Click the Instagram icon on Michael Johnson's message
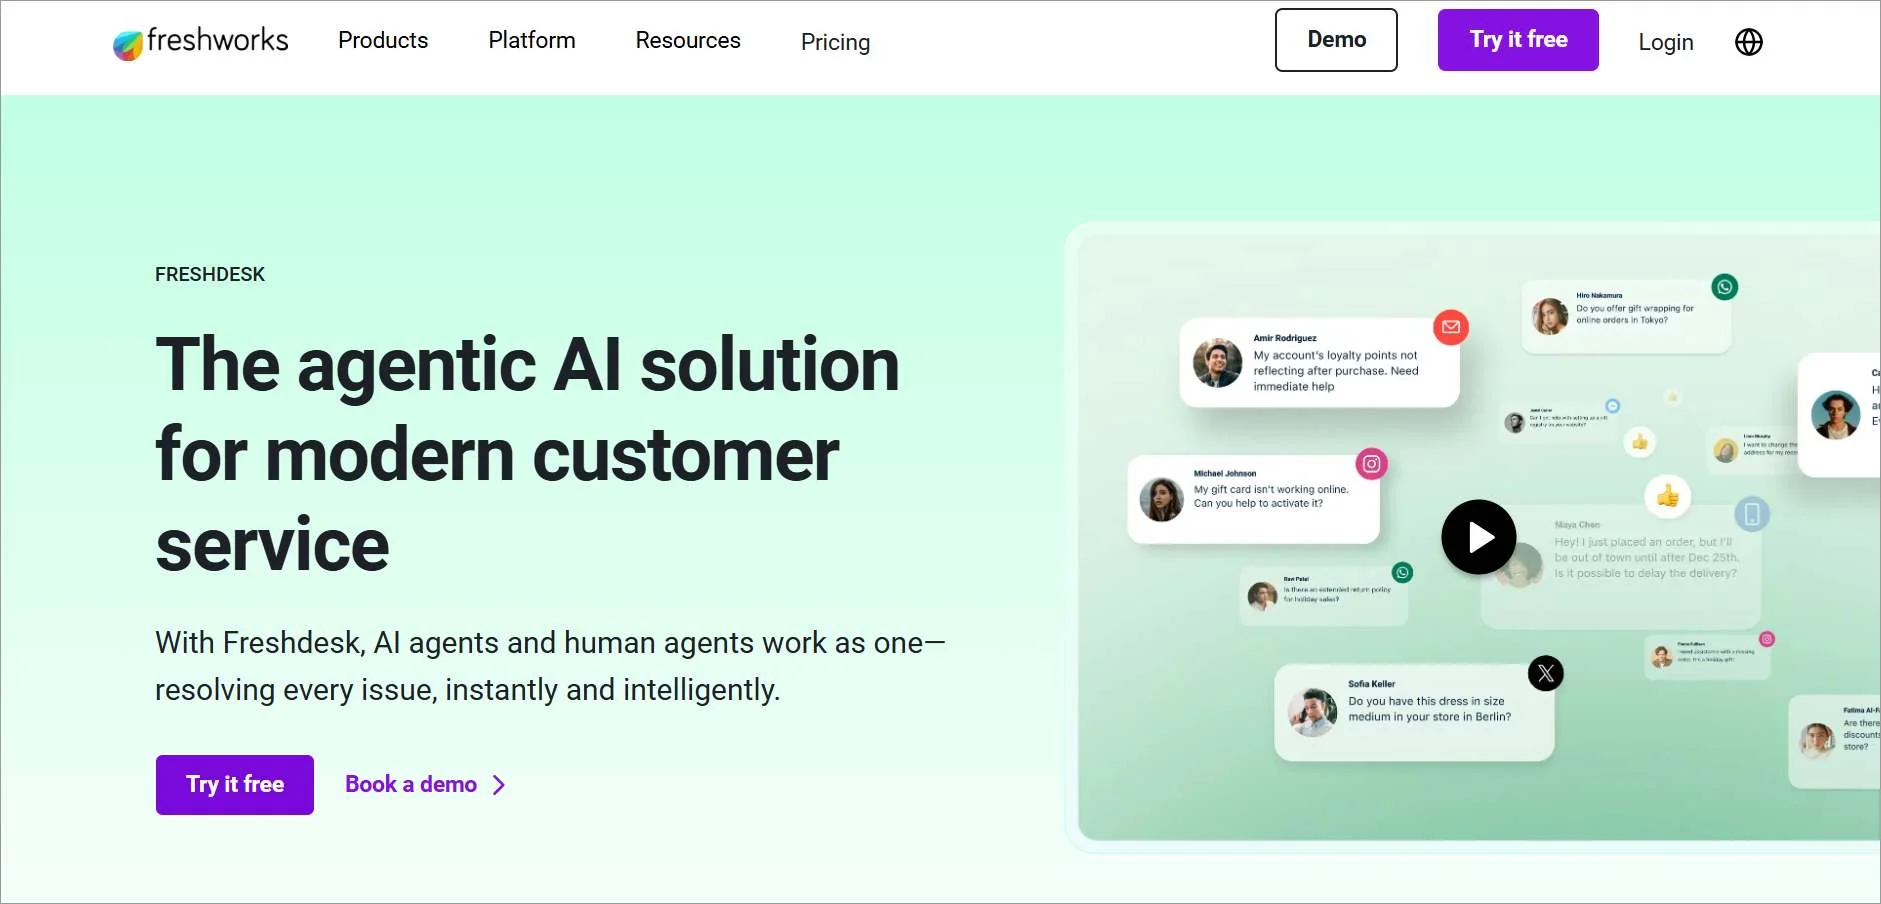Image resolution: width=1881 pixels, height=904 pixels. tap(1372, 463)
